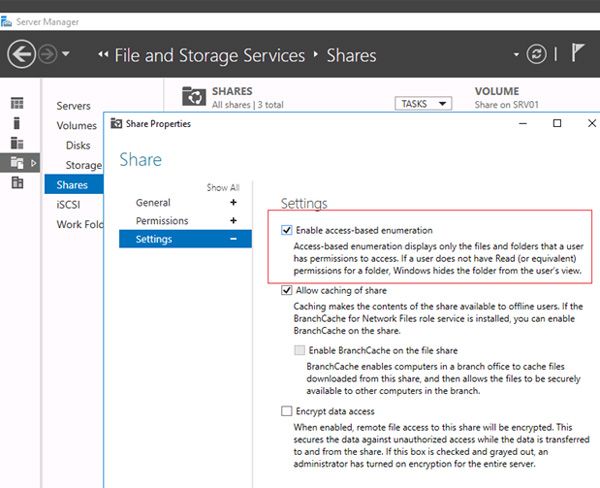Expand the General section
600x488 pixels.
pyautogui.click(x=233, y=203)
